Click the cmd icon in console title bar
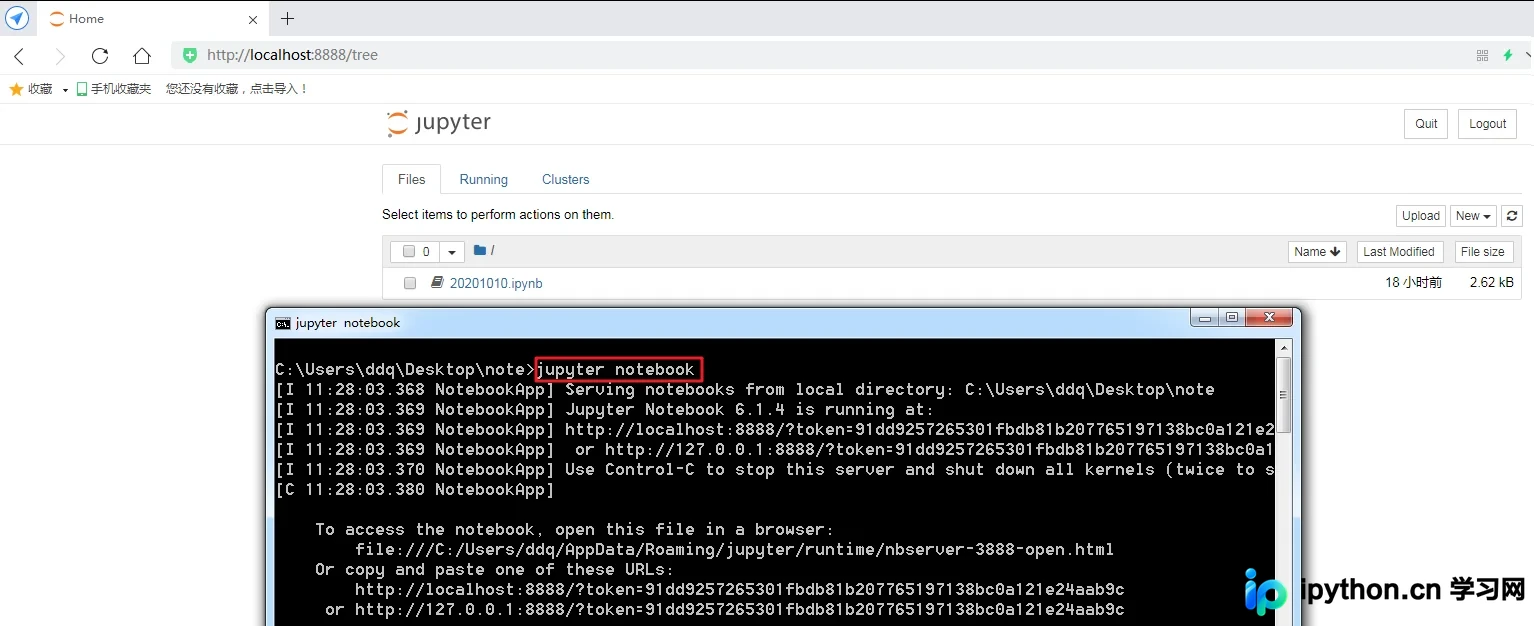This screenshot has height=626, width=1534. [x=283, y=323]
